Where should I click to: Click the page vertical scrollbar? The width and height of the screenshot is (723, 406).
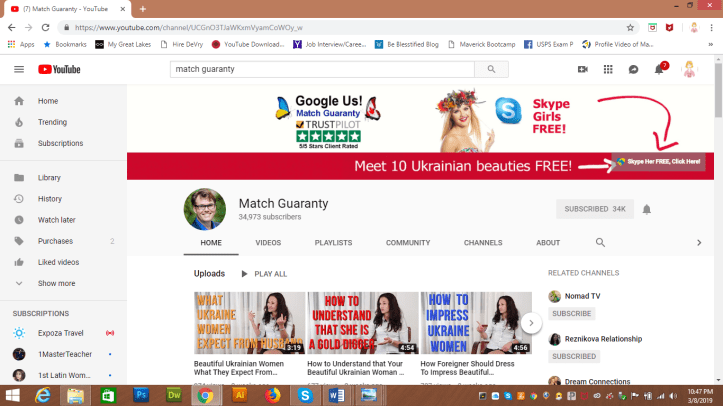(x=718, y=90)
